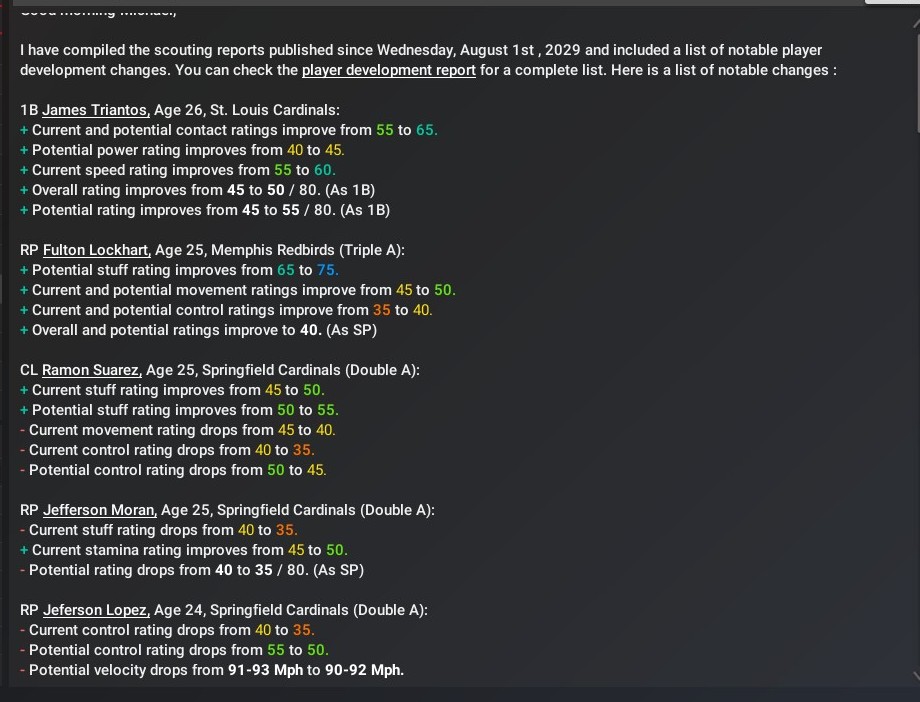The height and width of the screenshot is (702, 920).
Task: Click Moran's current stamina rating line
Action: coord(189,550)
